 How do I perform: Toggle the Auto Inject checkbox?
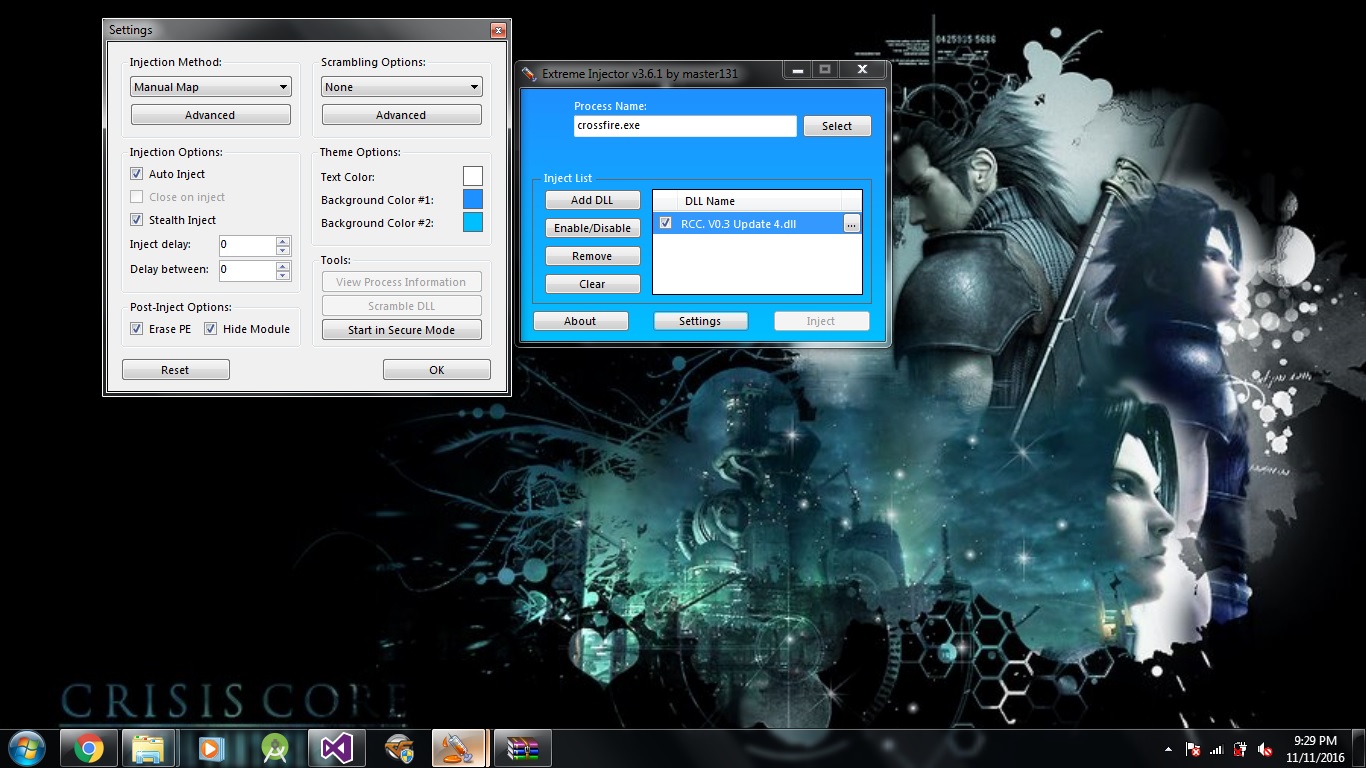(x=137, y=174)
